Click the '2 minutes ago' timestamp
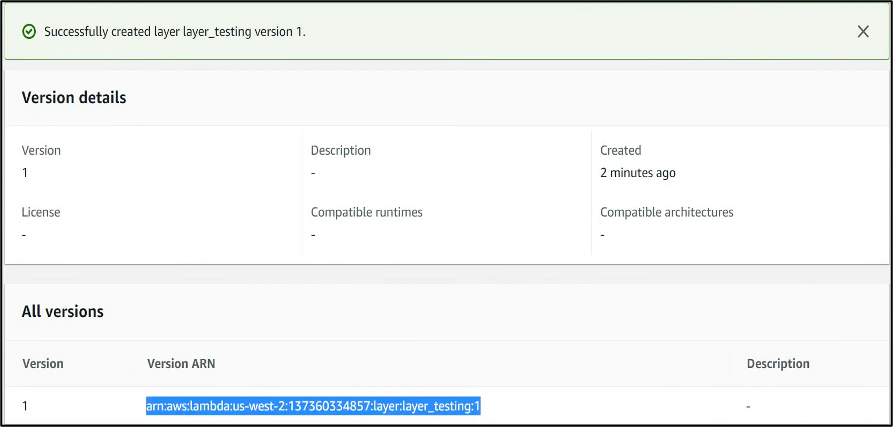This screenshot has width=894, height=428. coord(638,172)
